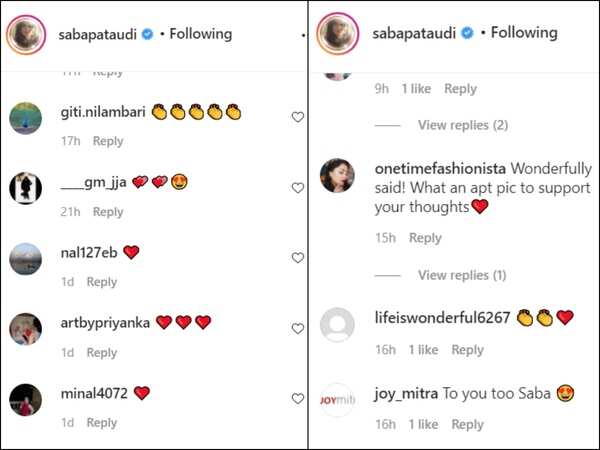The height and width of the screenshot is (450, 600).
Task: Expand View replies (2) thread
Action: (462, 125)
